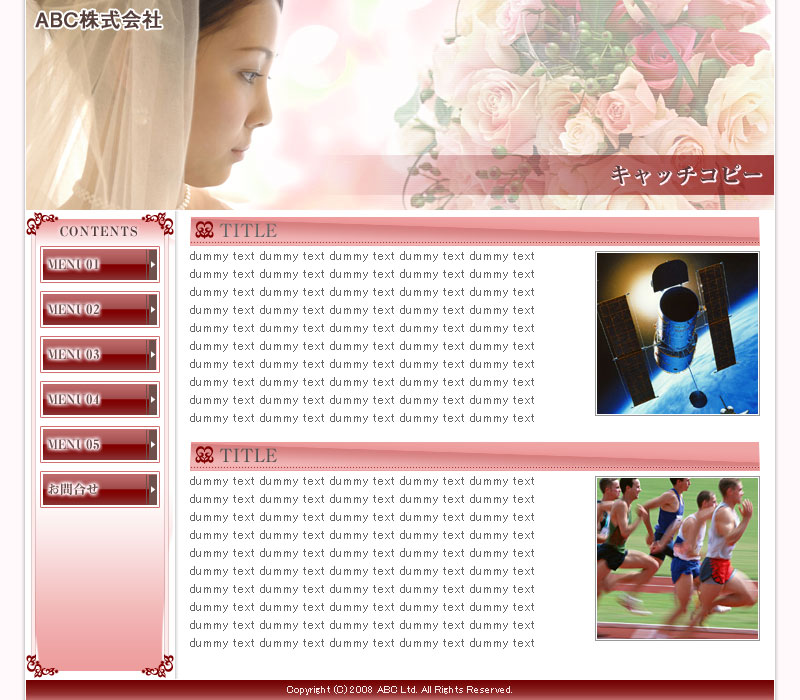Click the heart ornament icon of first TITLE
This screenshot has width=800, height=700.
pyautogui.click(x=204, y=230)
